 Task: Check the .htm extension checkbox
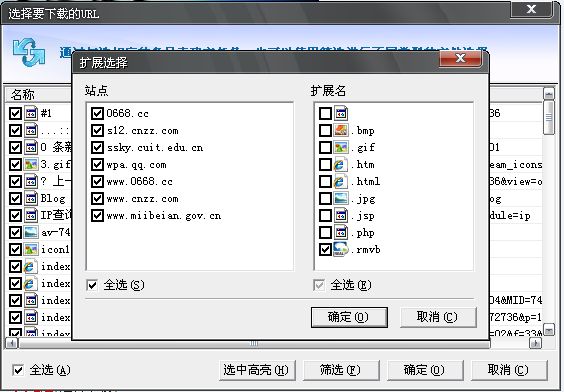coord(326,164)
